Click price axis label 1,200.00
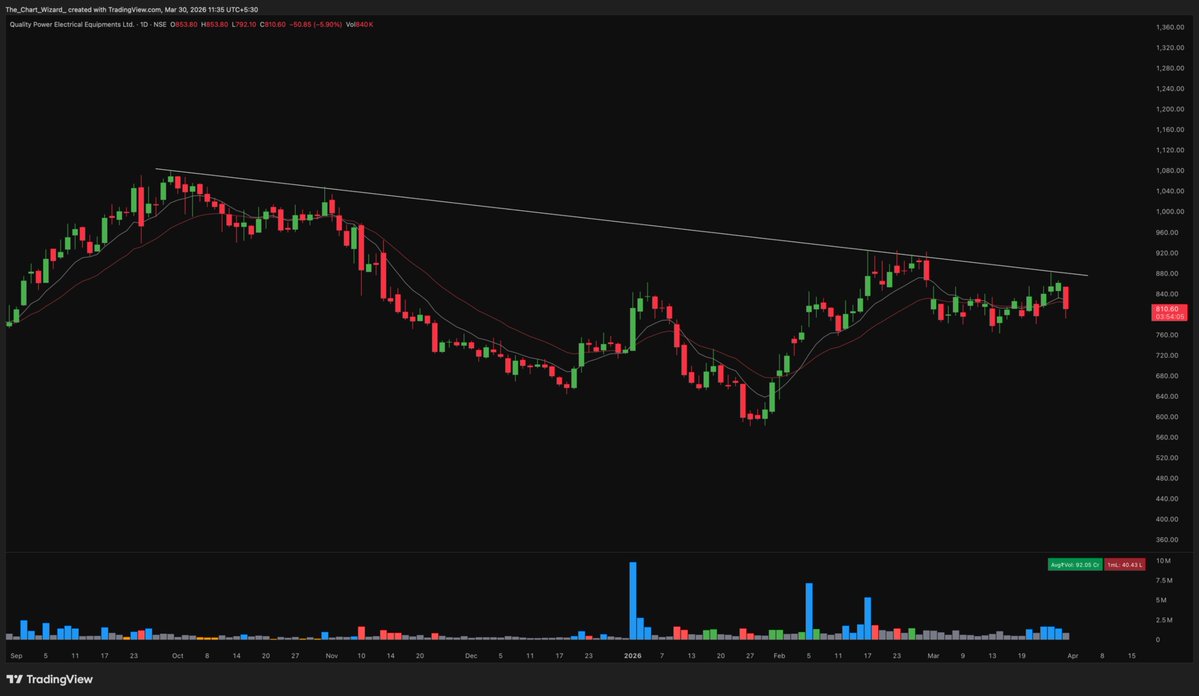The height and width of the screenshot is (696, 1199). [1170, 109]
